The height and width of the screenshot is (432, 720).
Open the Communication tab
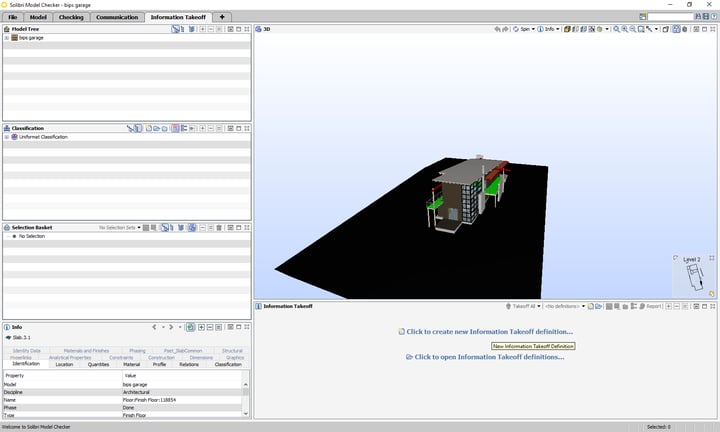tap(117, 17)
